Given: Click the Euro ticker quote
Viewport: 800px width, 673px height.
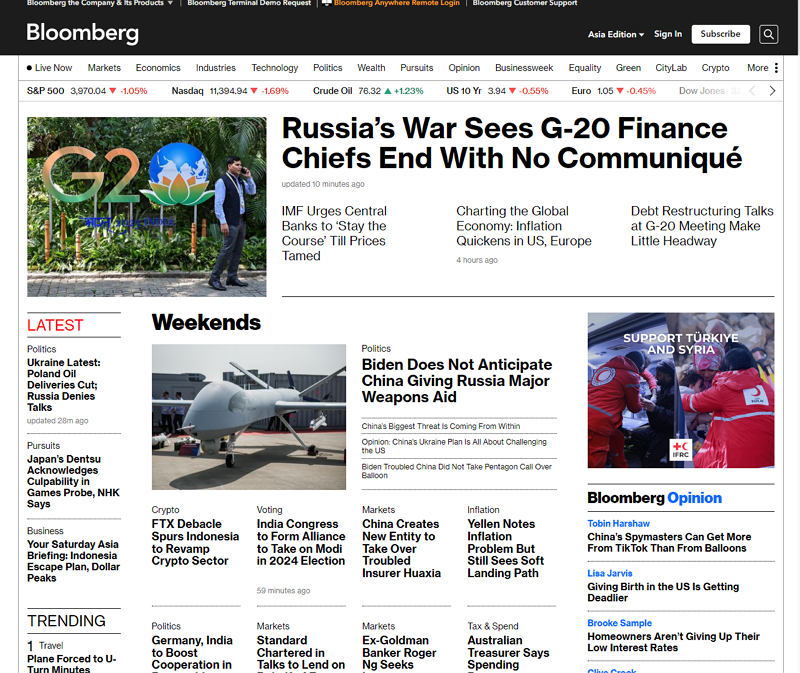Looking at the screenshot, I should [x=614, y=91].
